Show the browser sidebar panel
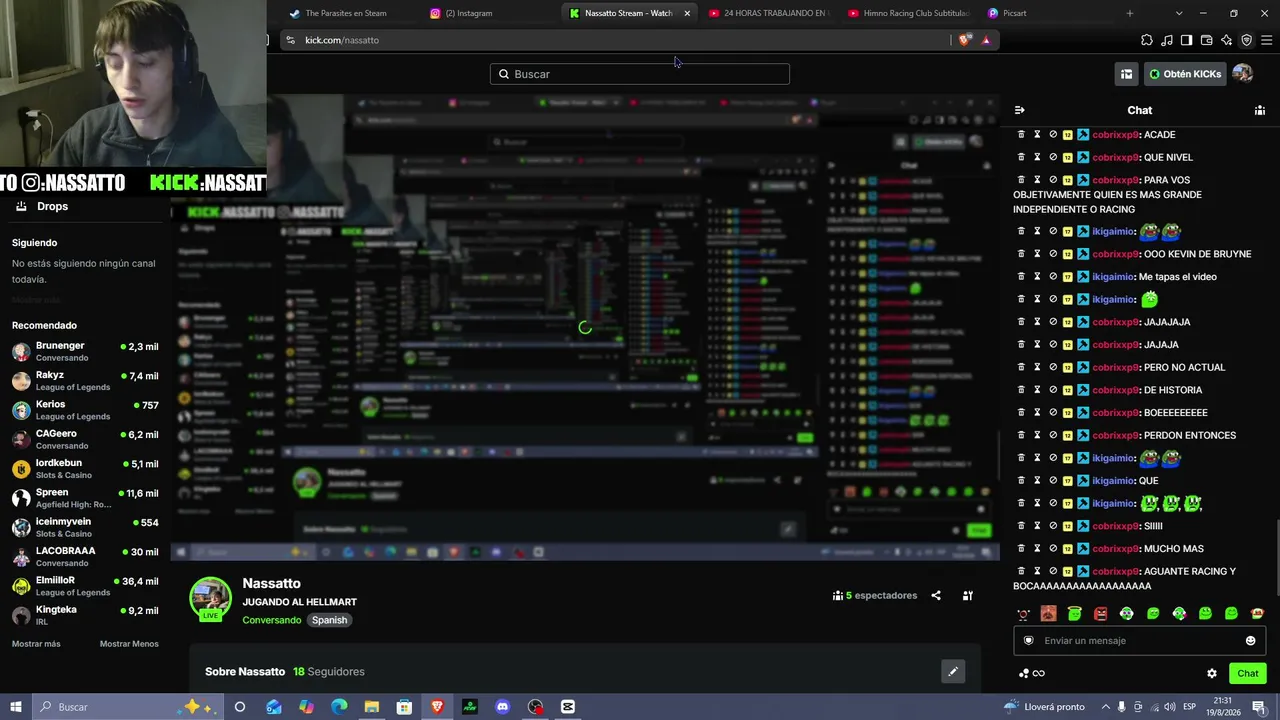This screenshot has height=720, width=1280. pyautogui.click(x=1186, y=40)
